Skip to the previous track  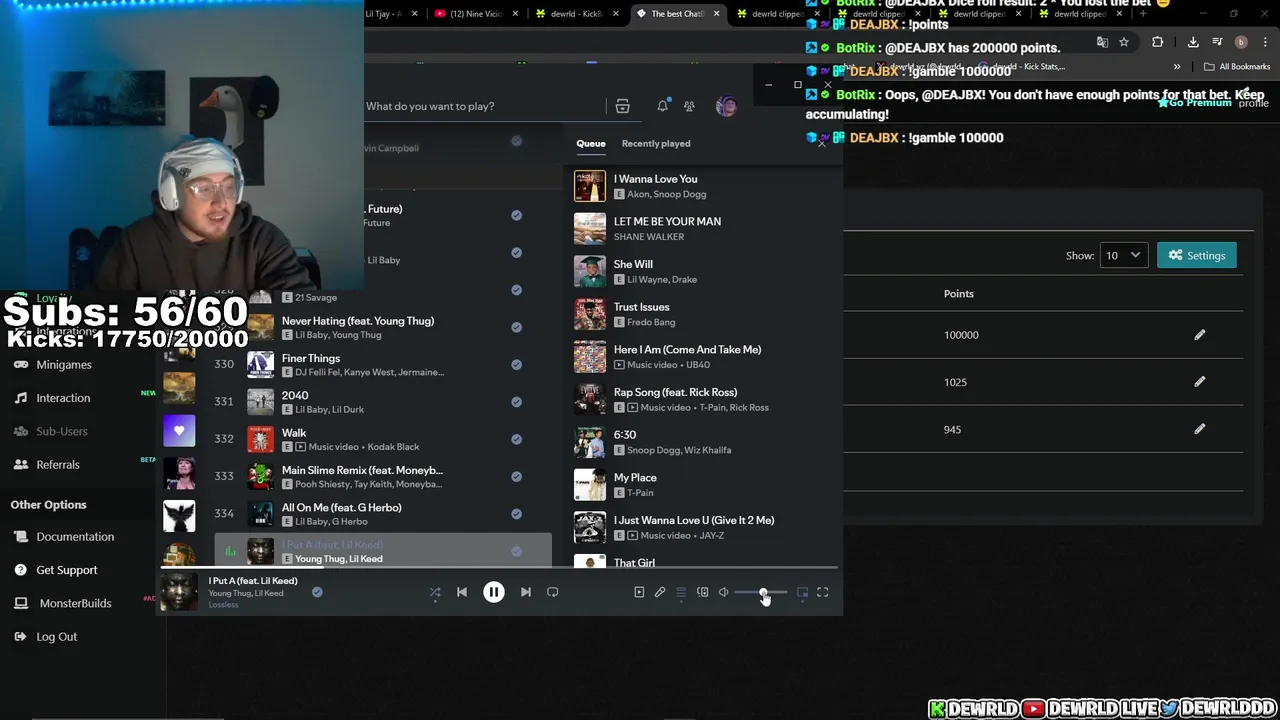coord(462,592)
